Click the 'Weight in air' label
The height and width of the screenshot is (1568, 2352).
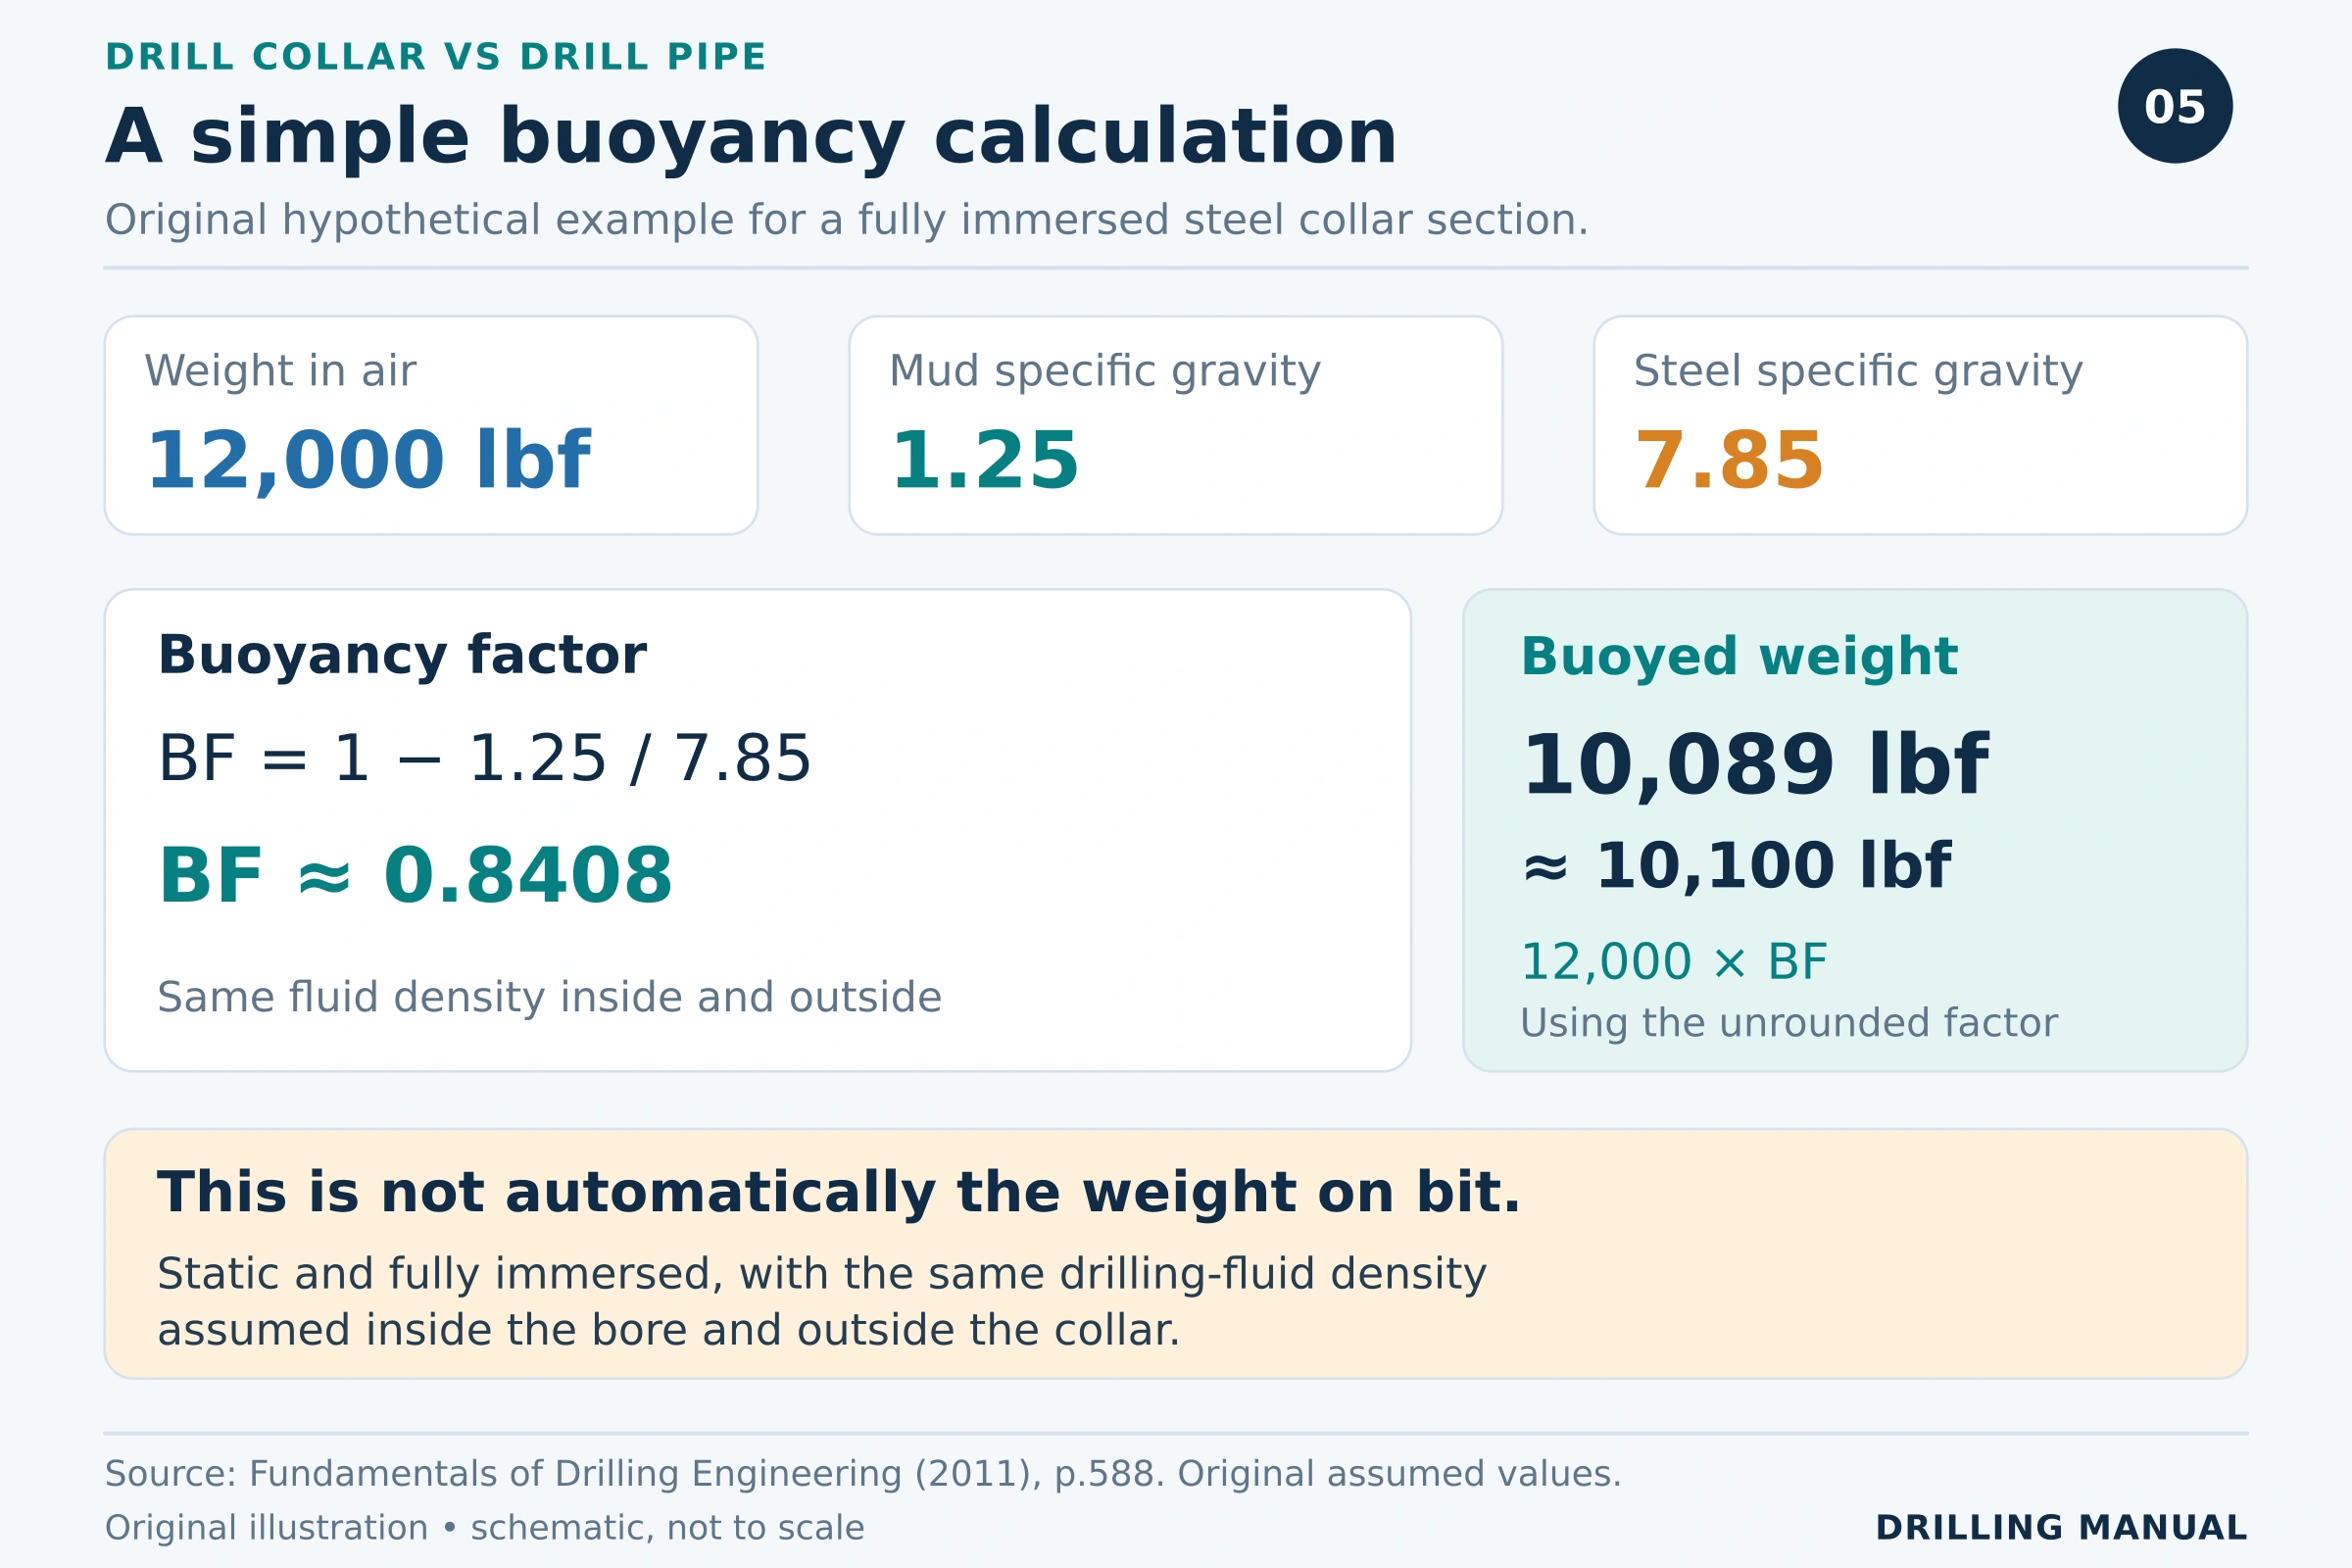[280, 371]
